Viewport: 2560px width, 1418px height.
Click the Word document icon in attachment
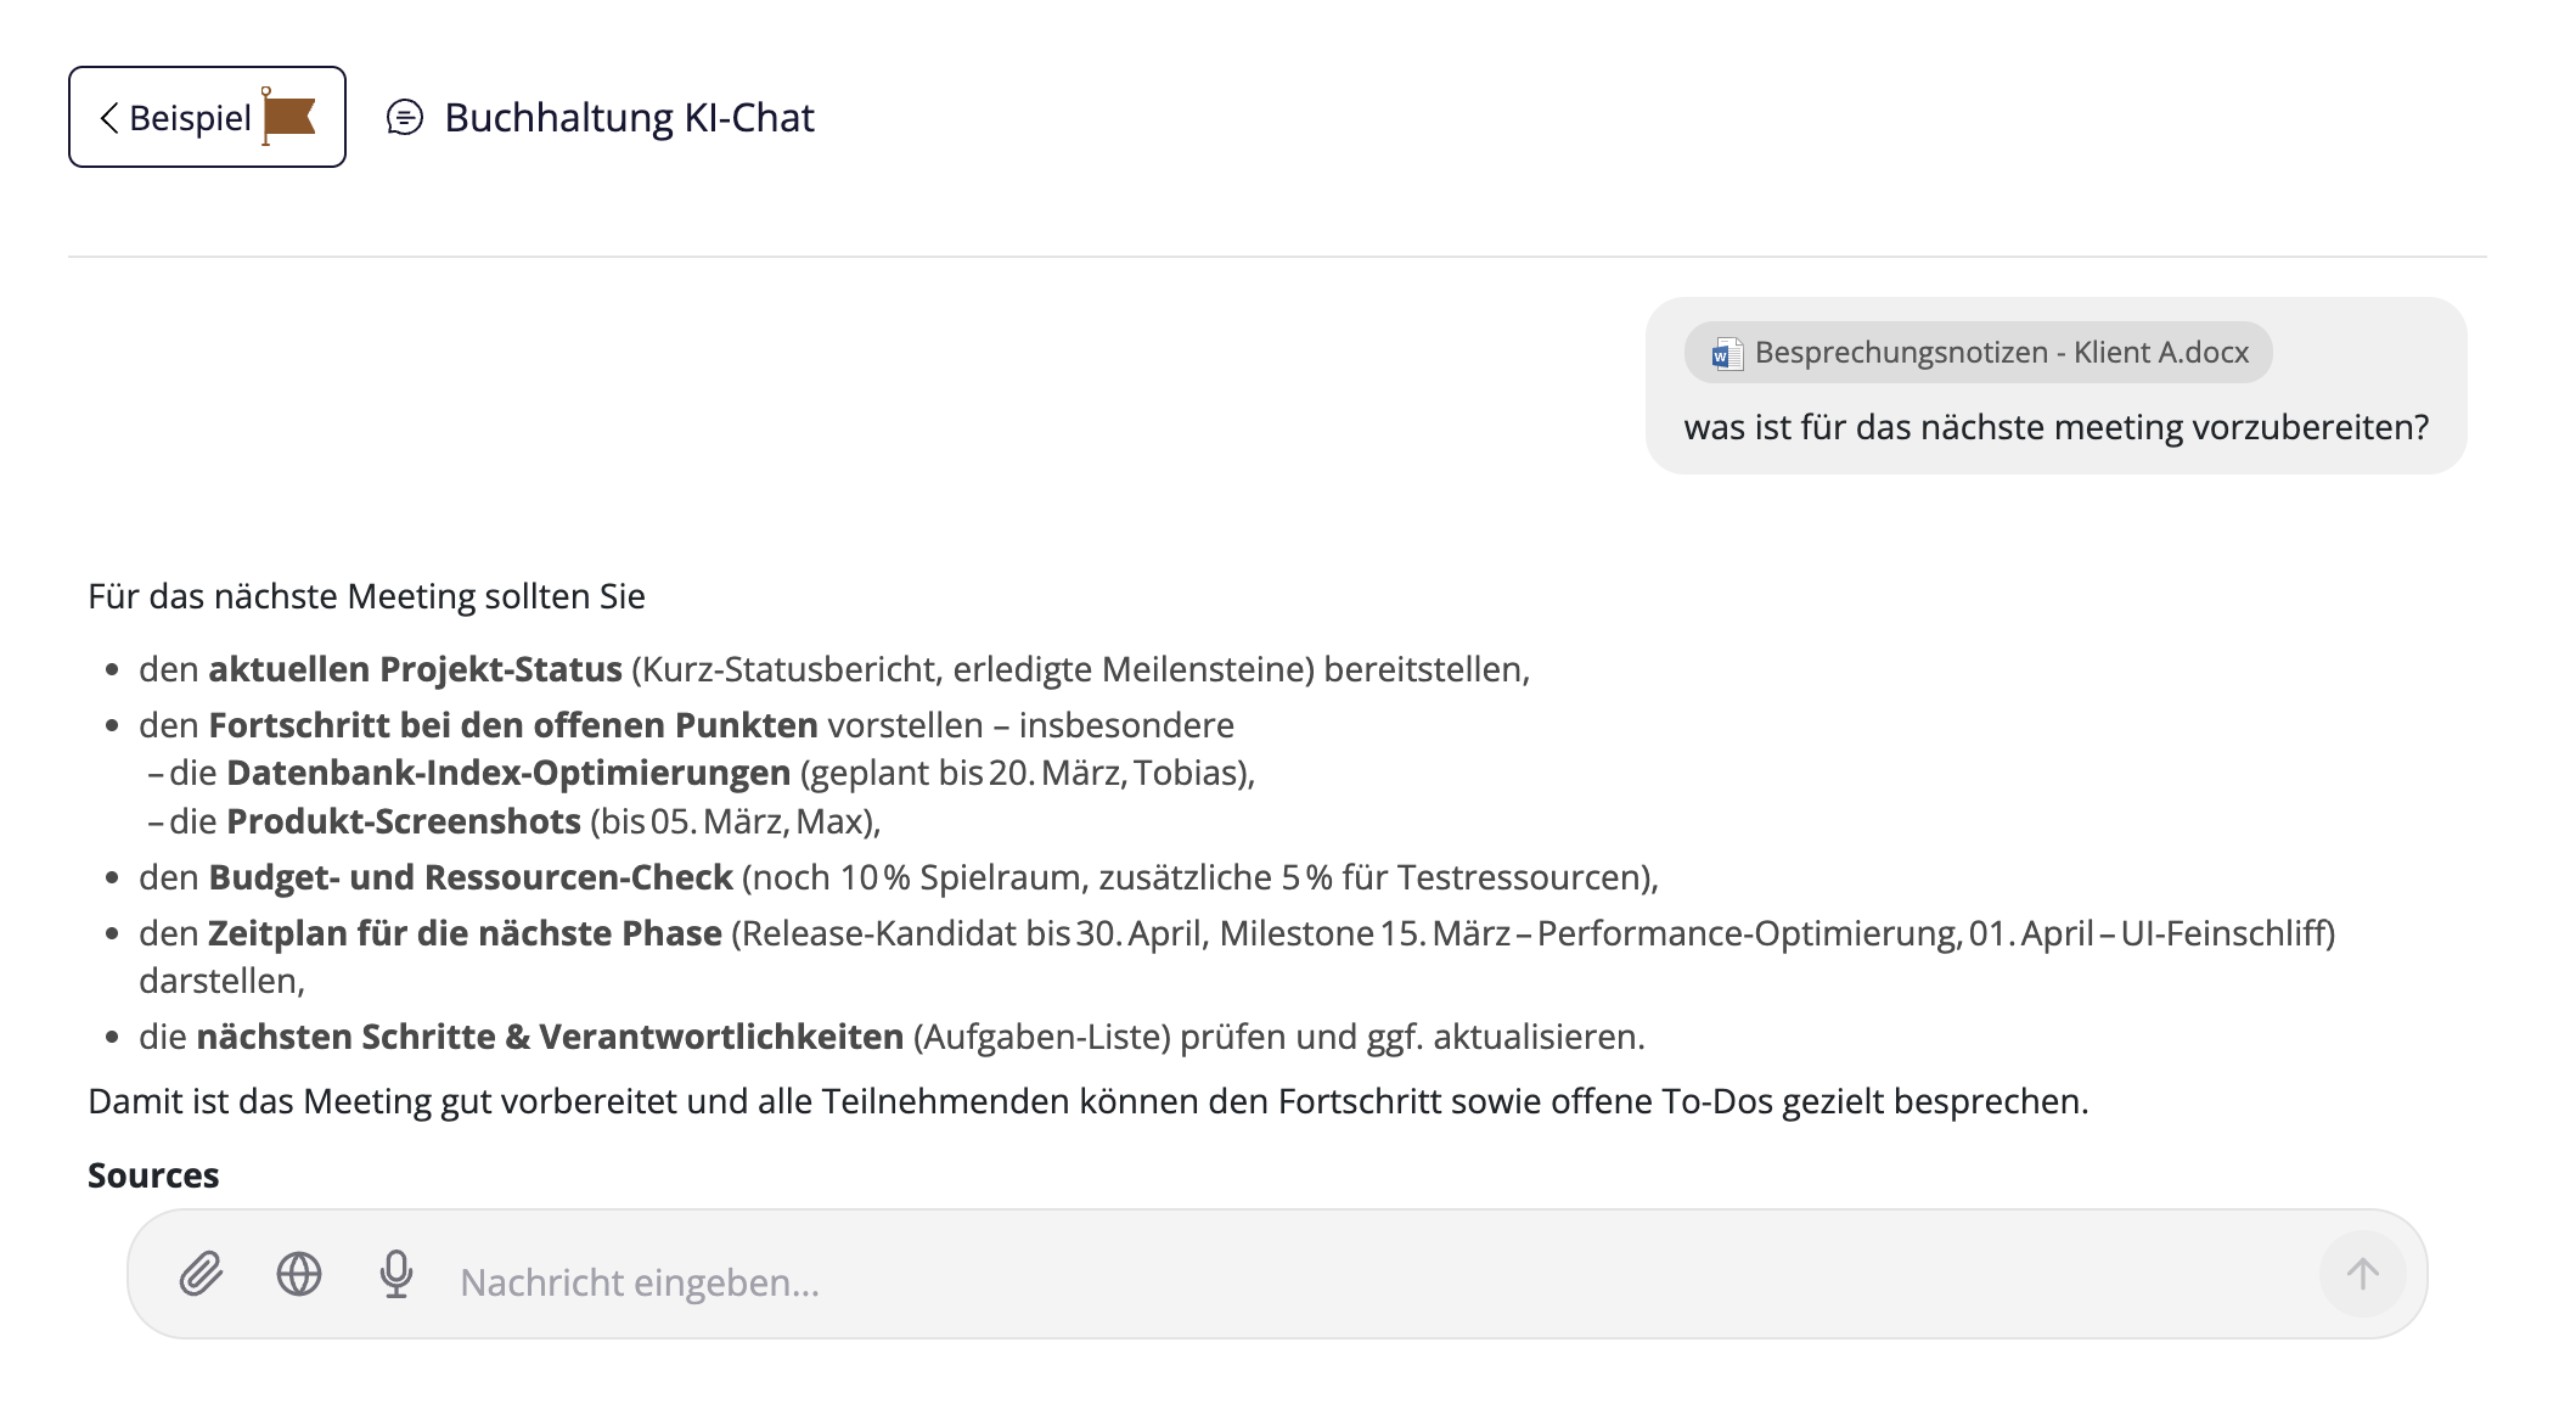click(1726, 354)
